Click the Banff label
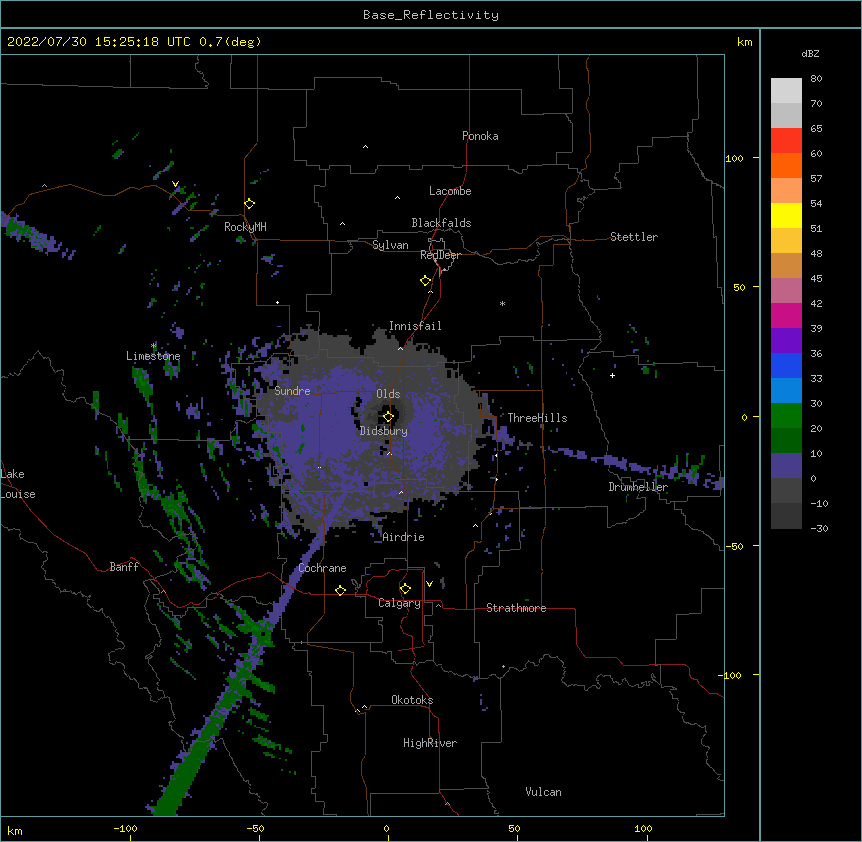 click(x=124, y=567)
